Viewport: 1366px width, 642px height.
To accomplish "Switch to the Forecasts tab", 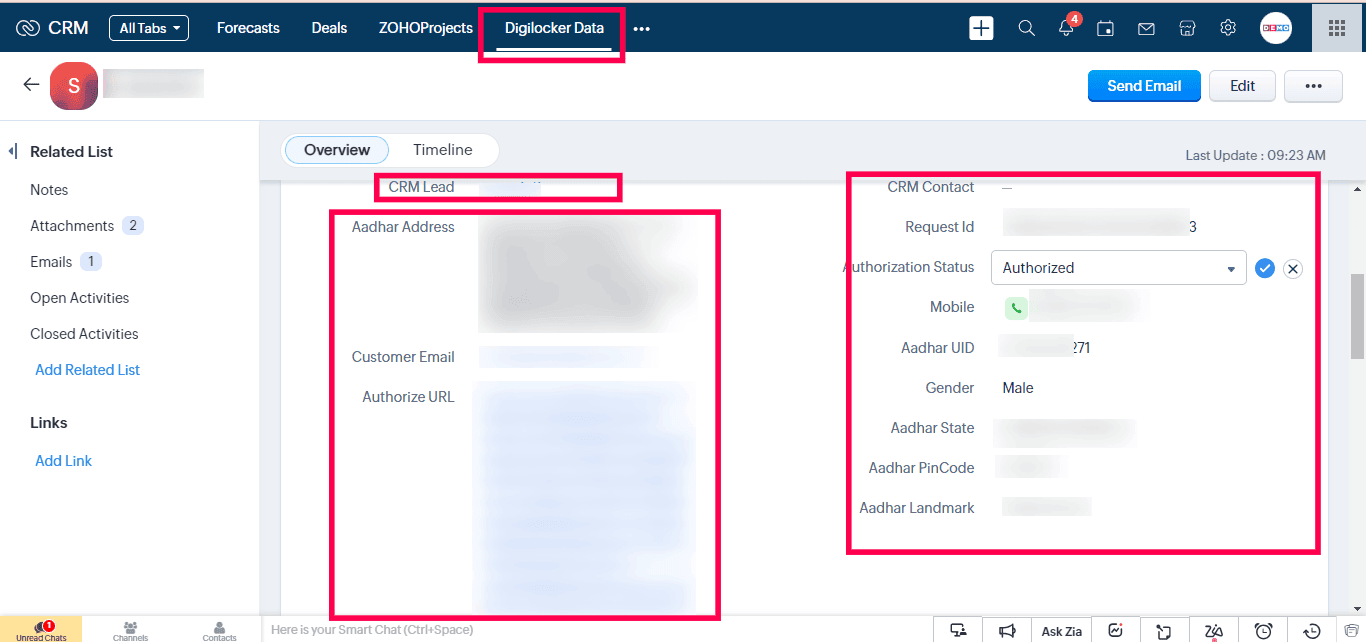I will 248,28.
